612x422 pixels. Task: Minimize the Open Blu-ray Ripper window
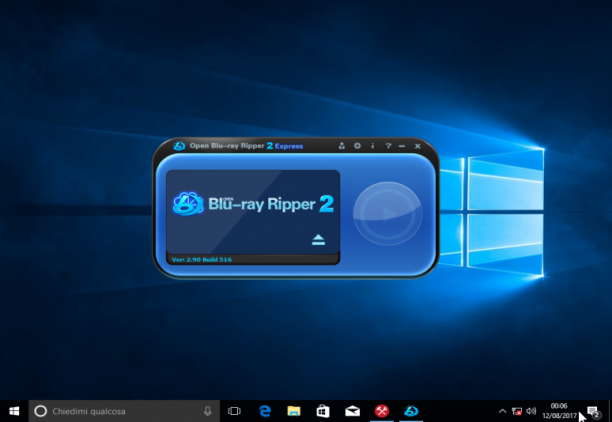402,146
